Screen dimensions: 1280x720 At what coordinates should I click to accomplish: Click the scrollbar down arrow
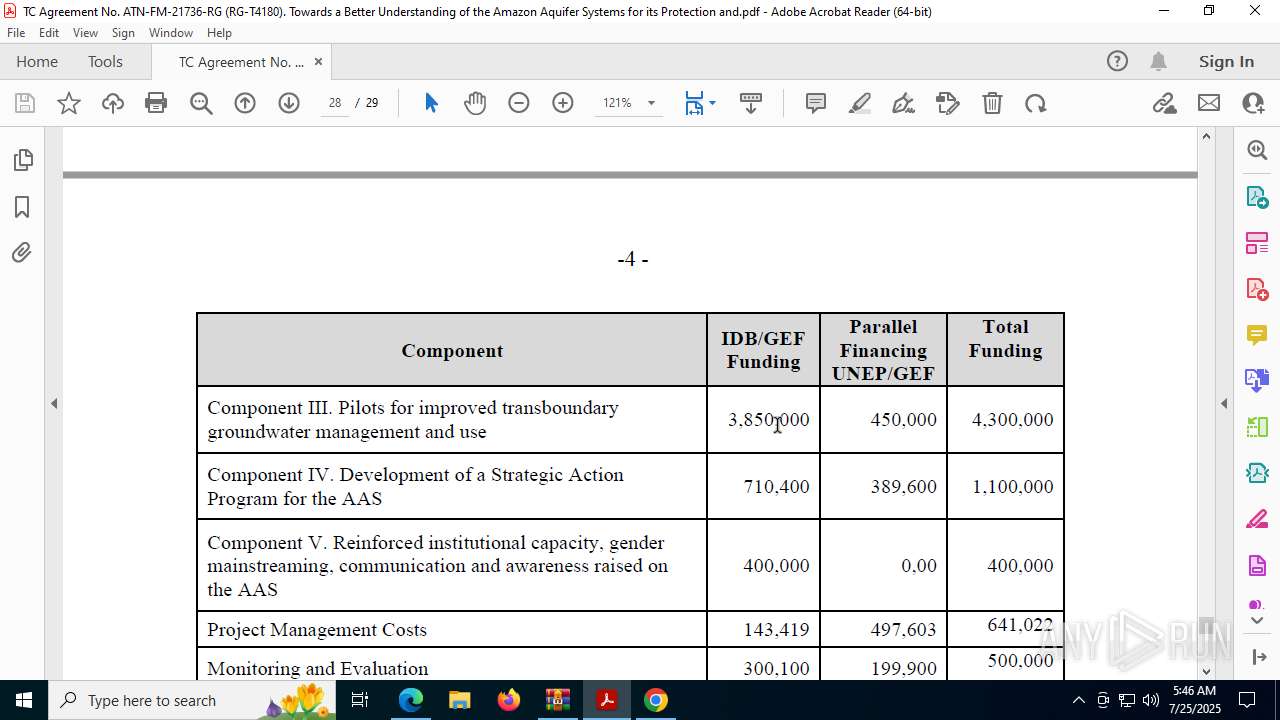coord(1206,671)
